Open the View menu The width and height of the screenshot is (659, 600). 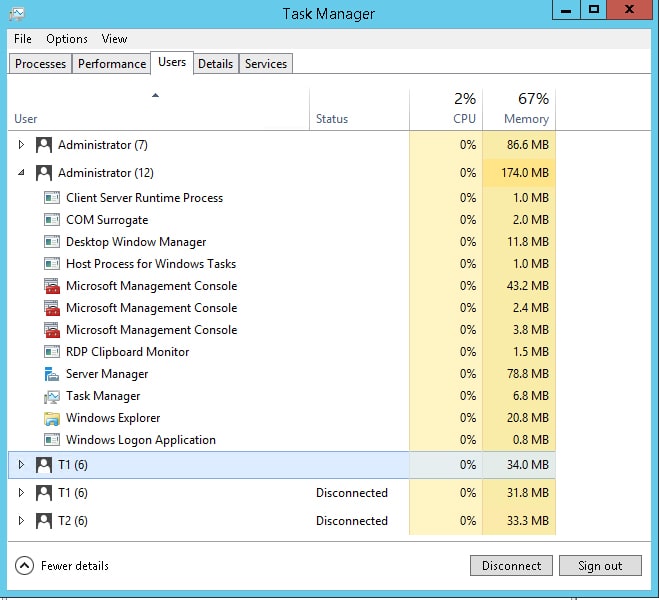114,39
